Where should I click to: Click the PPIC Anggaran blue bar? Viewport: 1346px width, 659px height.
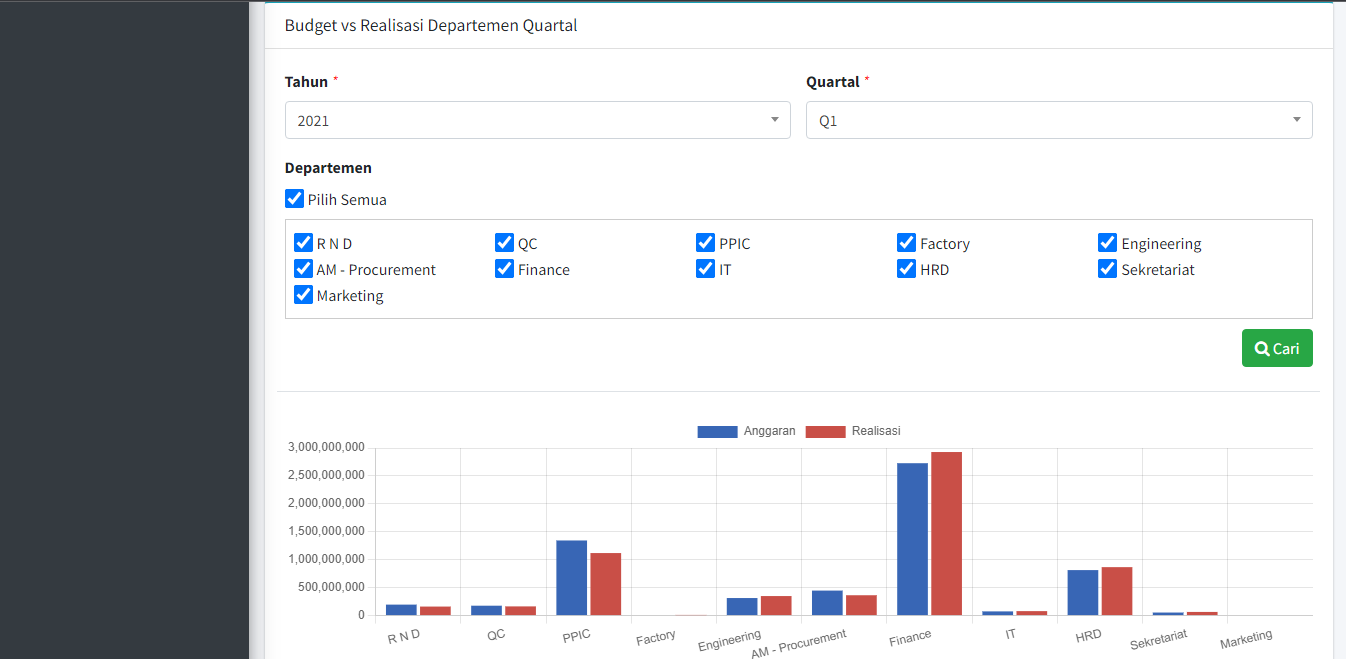[x=571, y=577]
